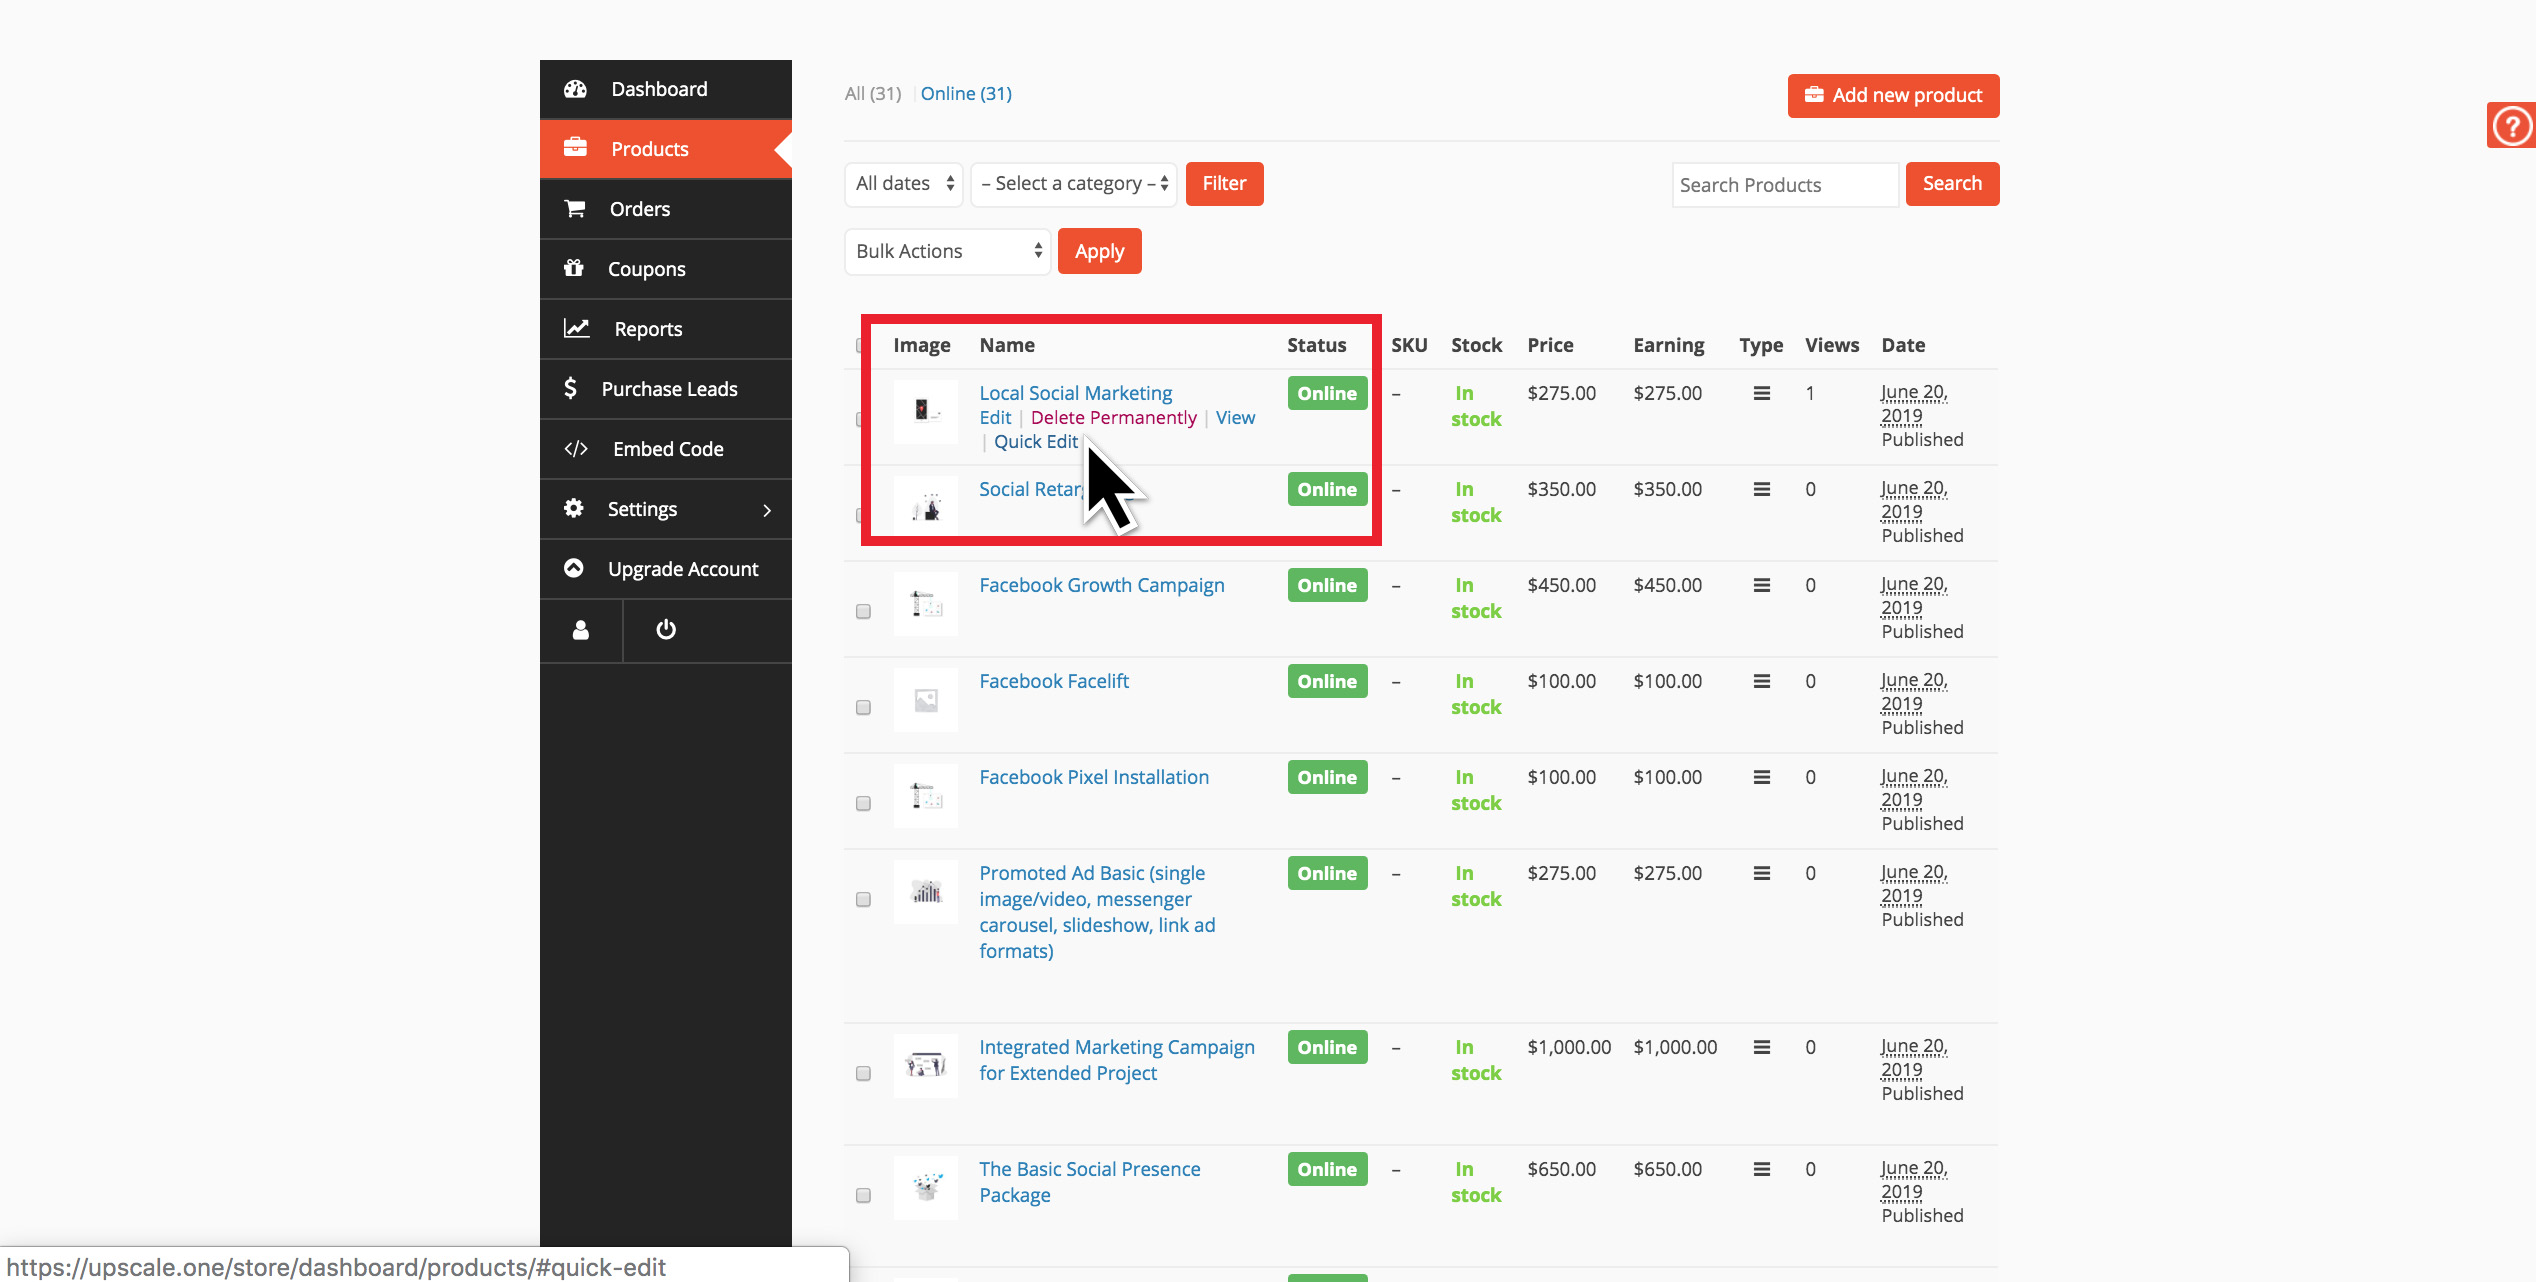Viewport: 2536px width, 1282px height.
Task: Click the Add new product button
Action: (1893, 96)
